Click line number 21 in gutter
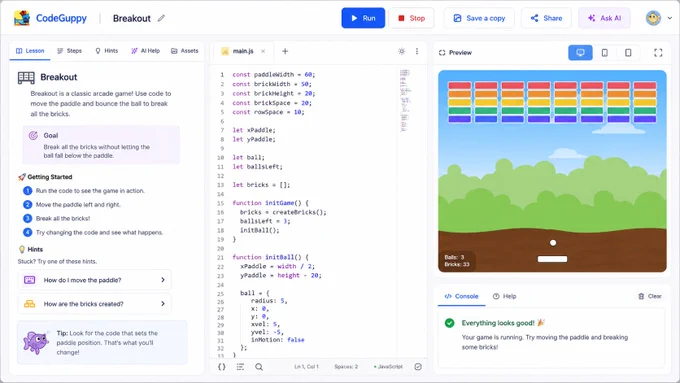 click(220, 257)
